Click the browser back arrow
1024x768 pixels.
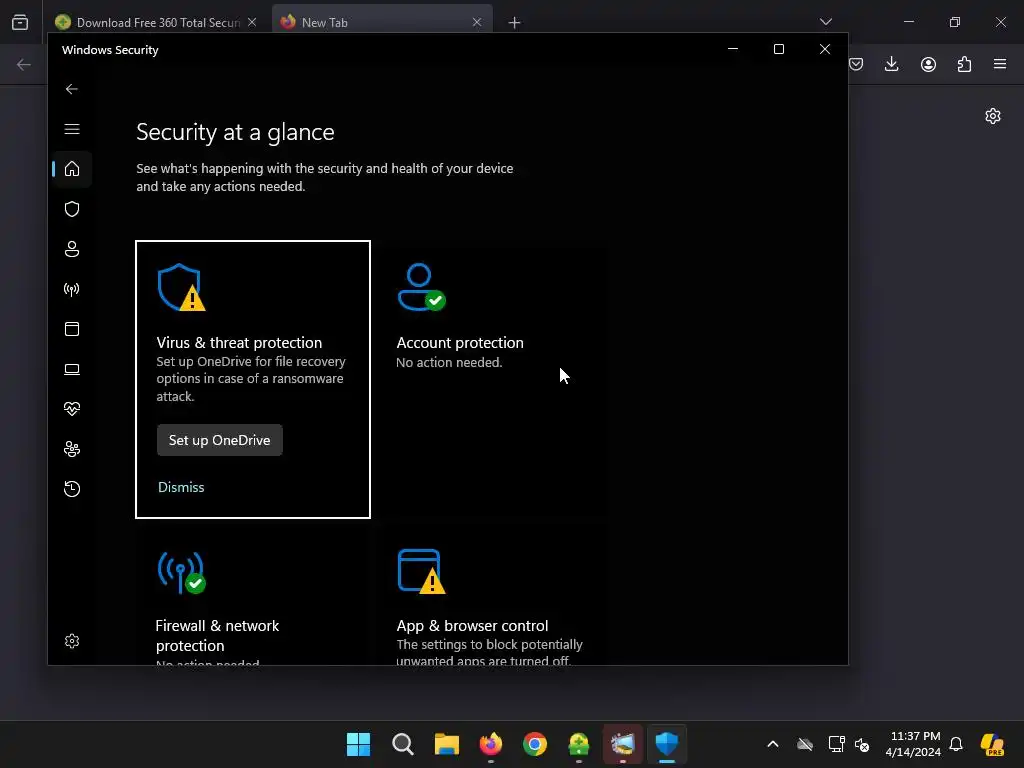click(24, 64)
